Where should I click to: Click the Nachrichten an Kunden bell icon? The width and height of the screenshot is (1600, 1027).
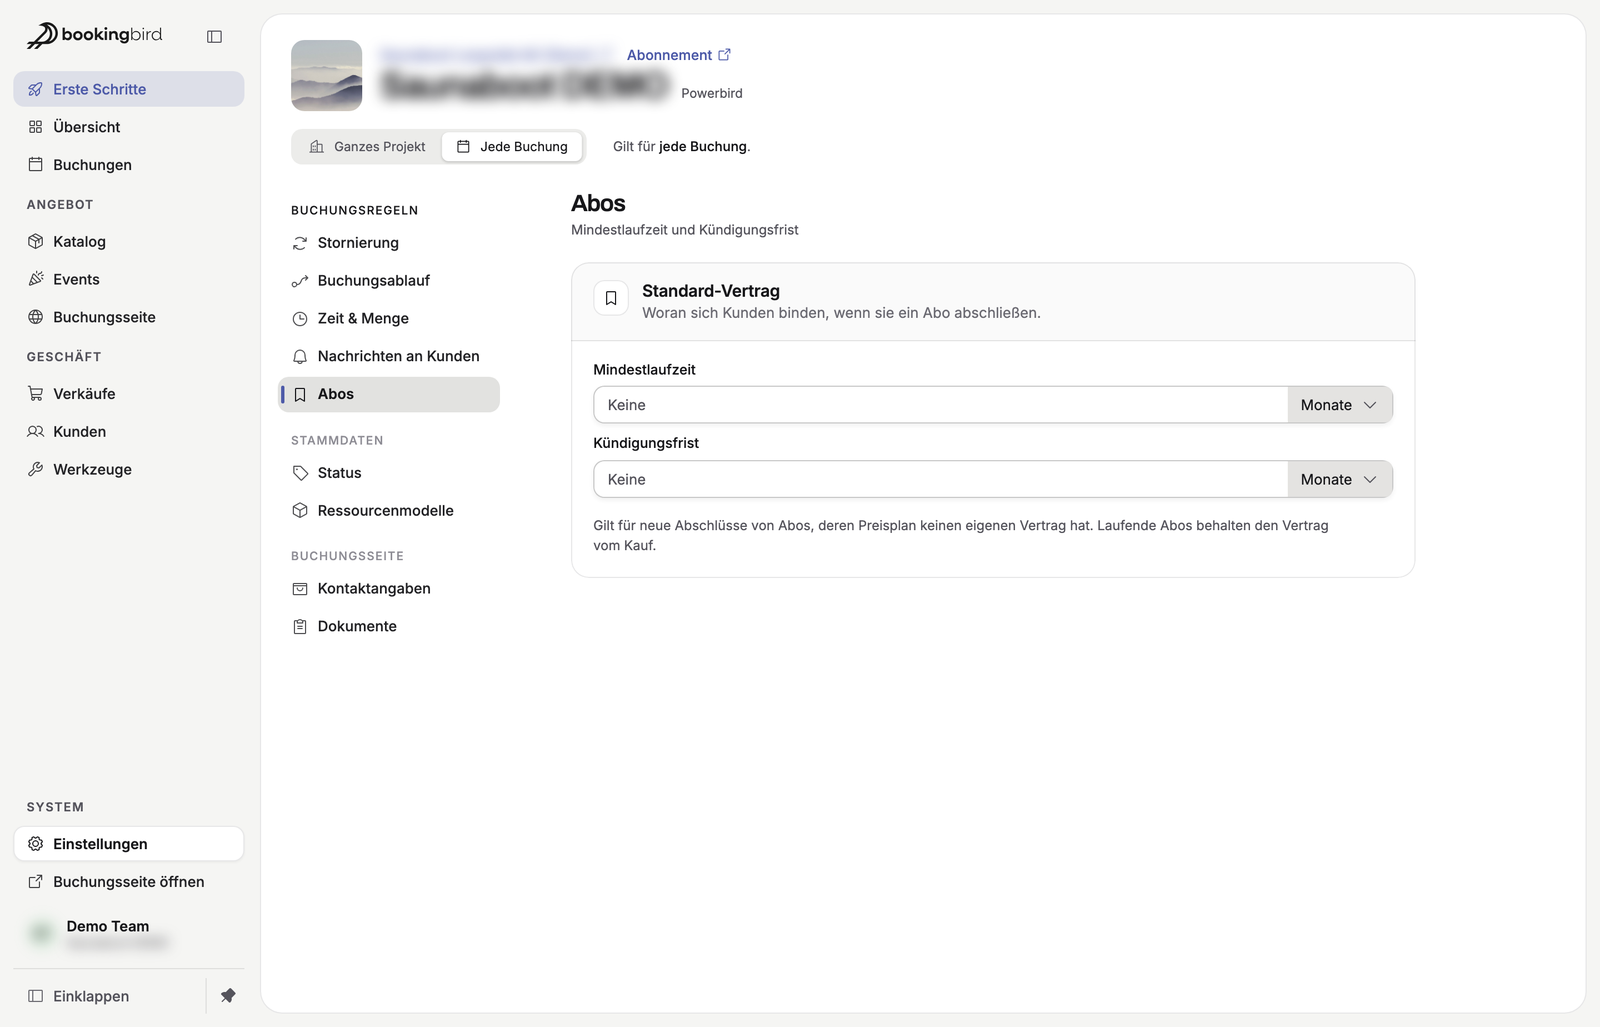[300, 357]
